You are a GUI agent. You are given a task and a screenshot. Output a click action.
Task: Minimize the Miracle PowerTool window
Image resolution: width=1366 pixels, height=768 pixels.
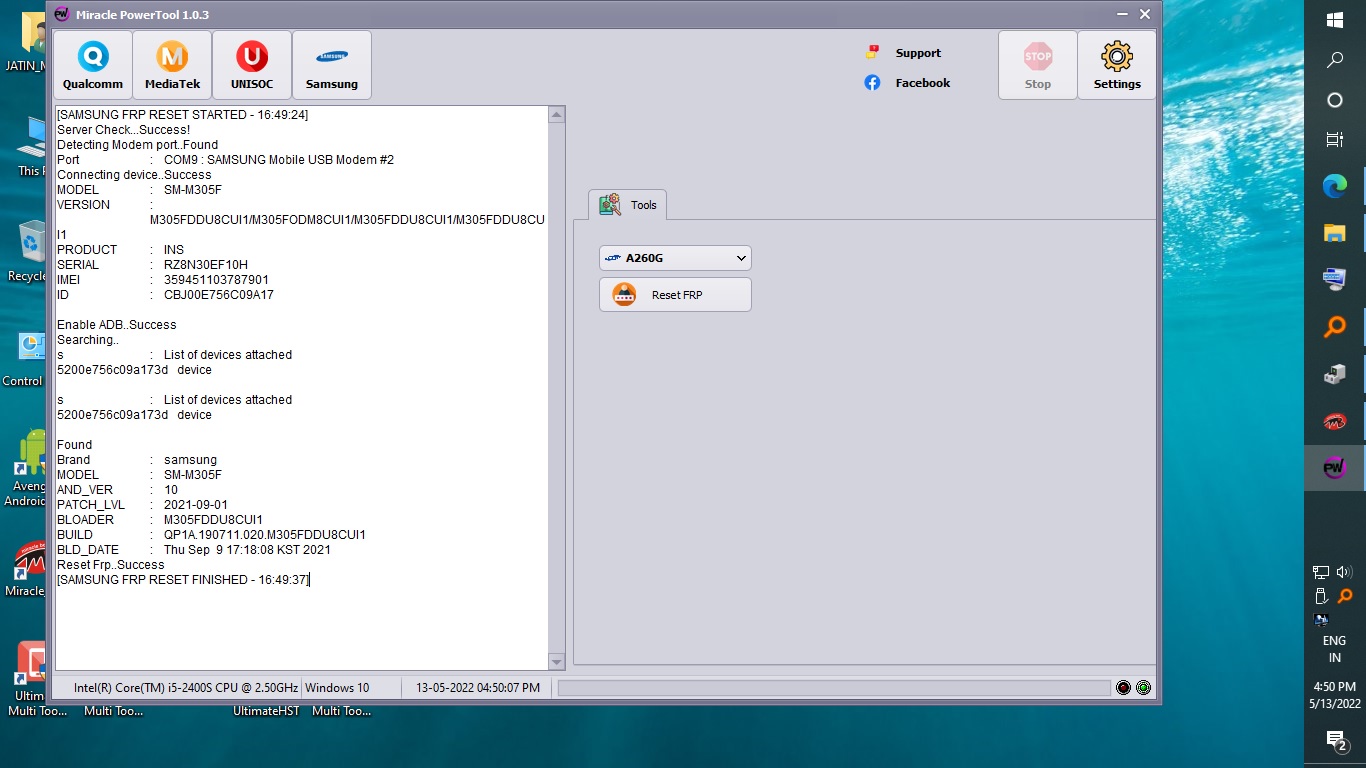tap(1120, 14)
